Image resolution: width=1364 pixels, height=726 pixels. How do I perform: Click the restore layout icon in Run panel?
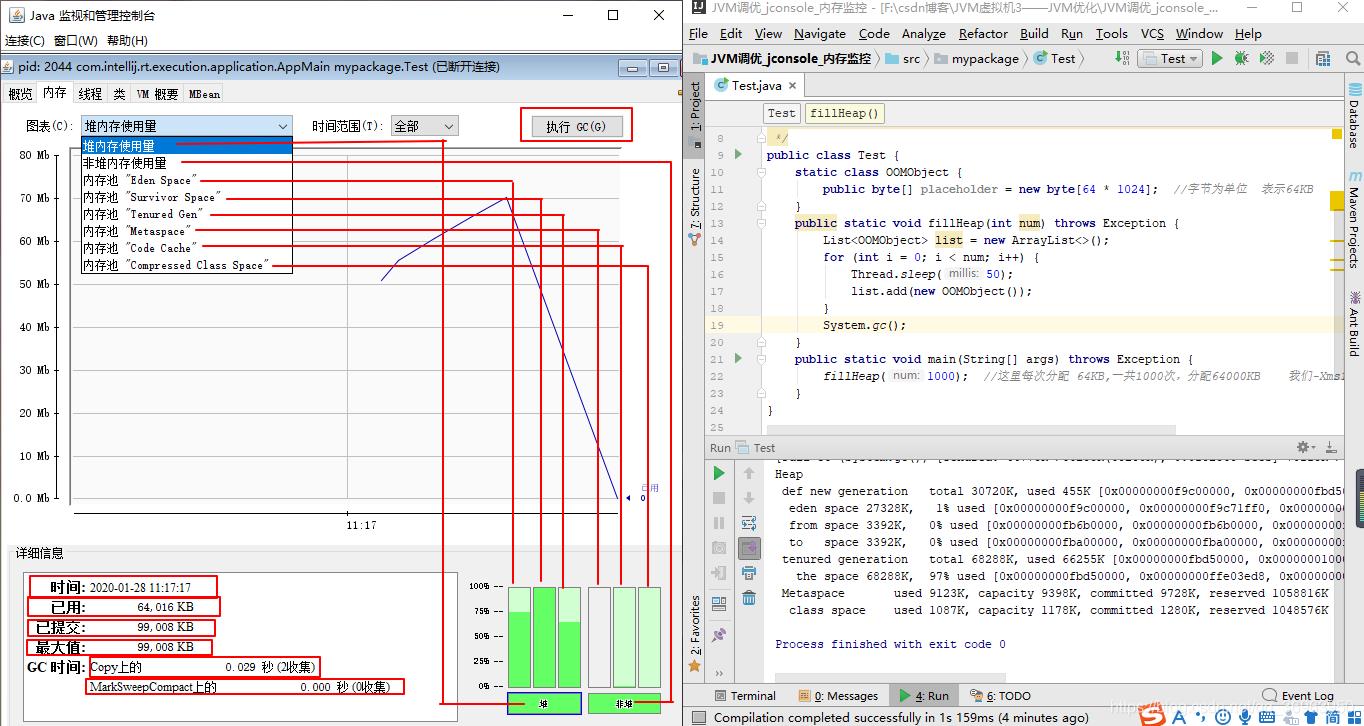(x=719, y=604)
